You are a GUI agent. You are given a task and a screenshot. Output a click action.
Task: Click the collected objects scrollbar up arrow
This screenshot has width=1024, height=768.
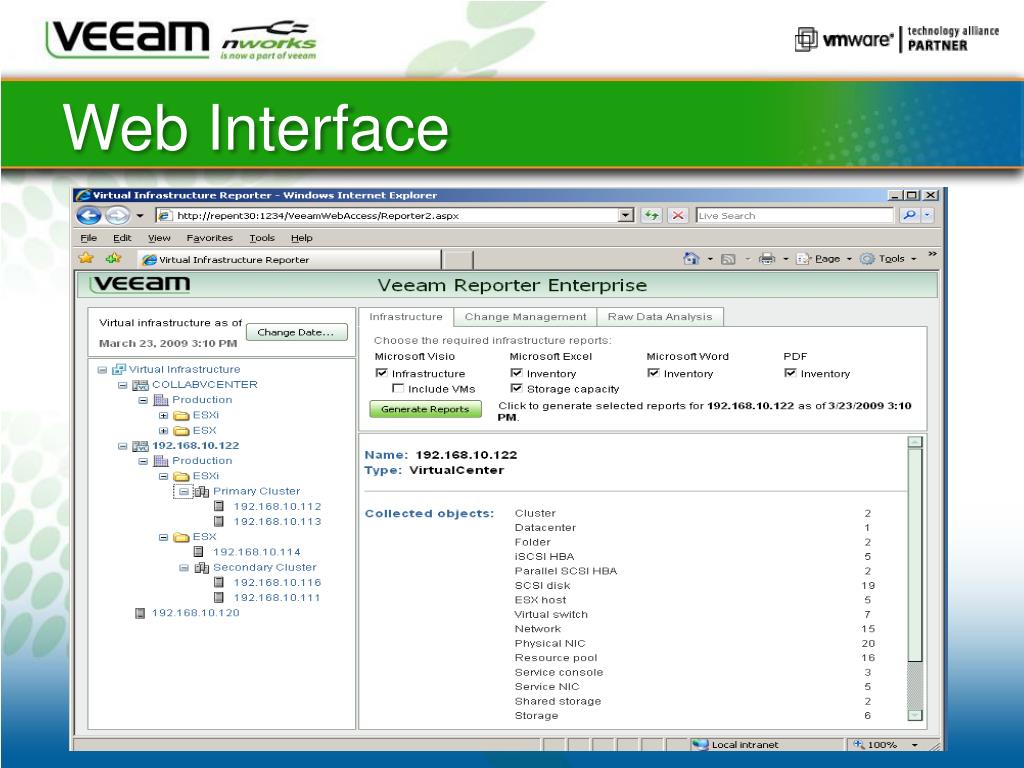tap(915, 441)
